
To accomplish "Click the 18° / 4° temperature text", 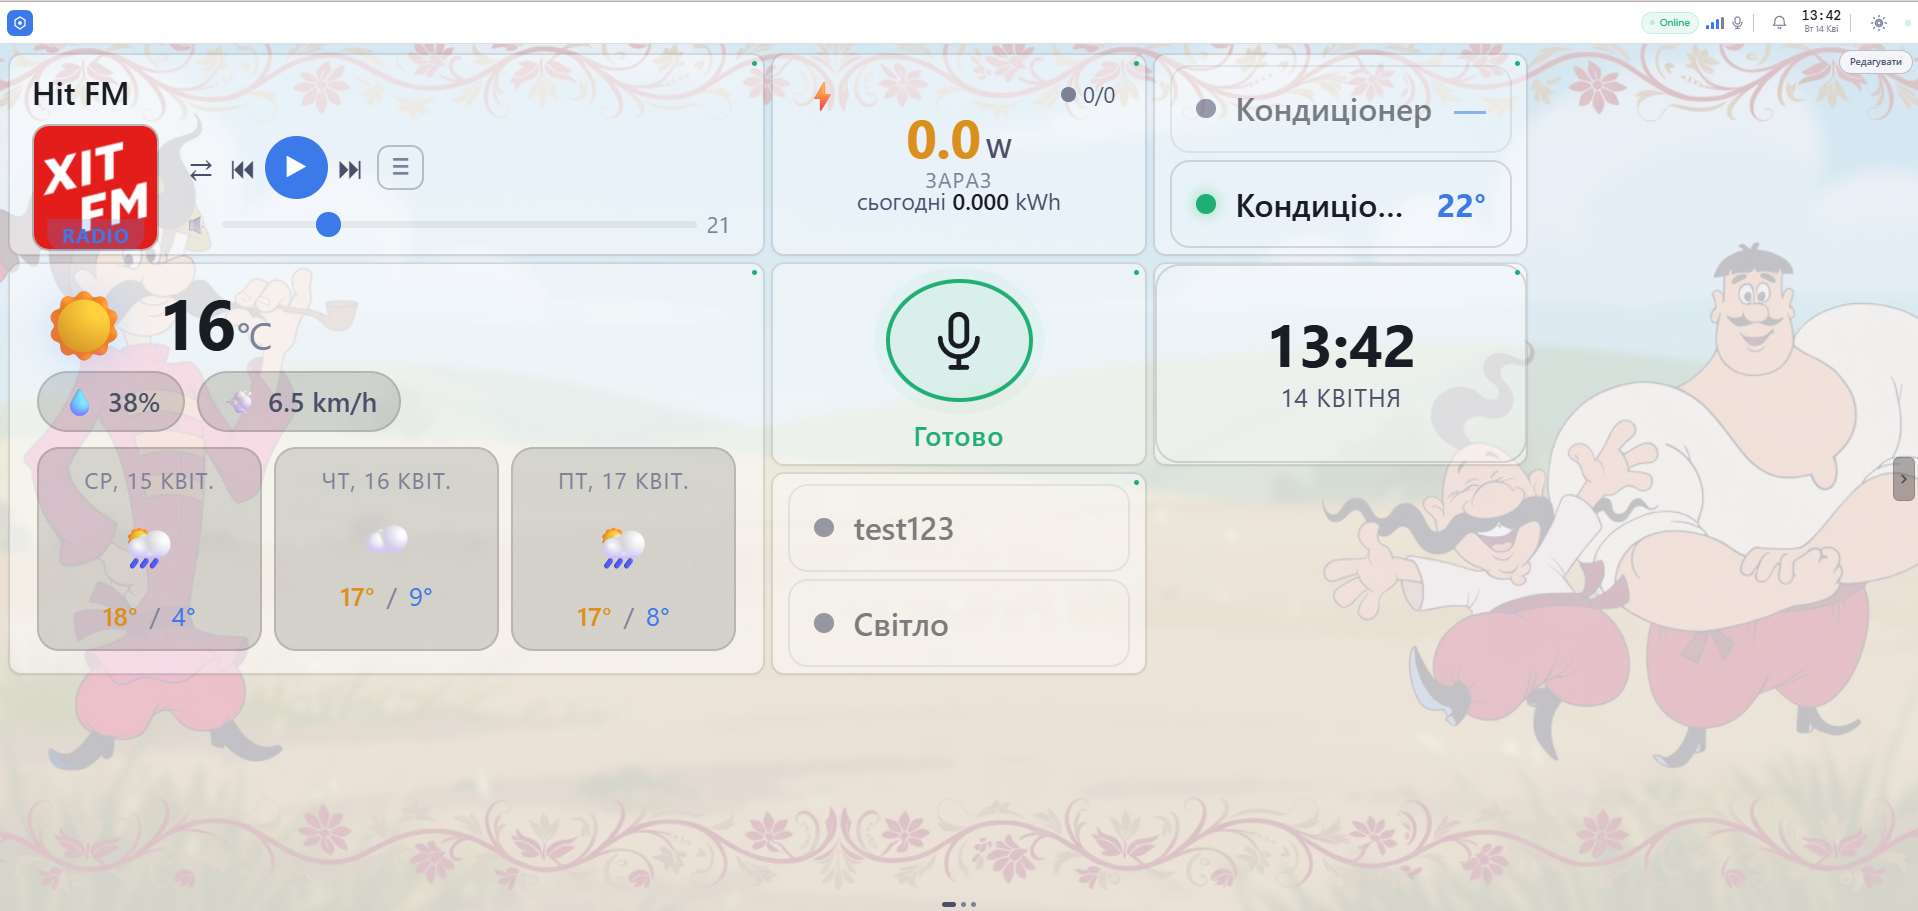I will click(149, 617).
